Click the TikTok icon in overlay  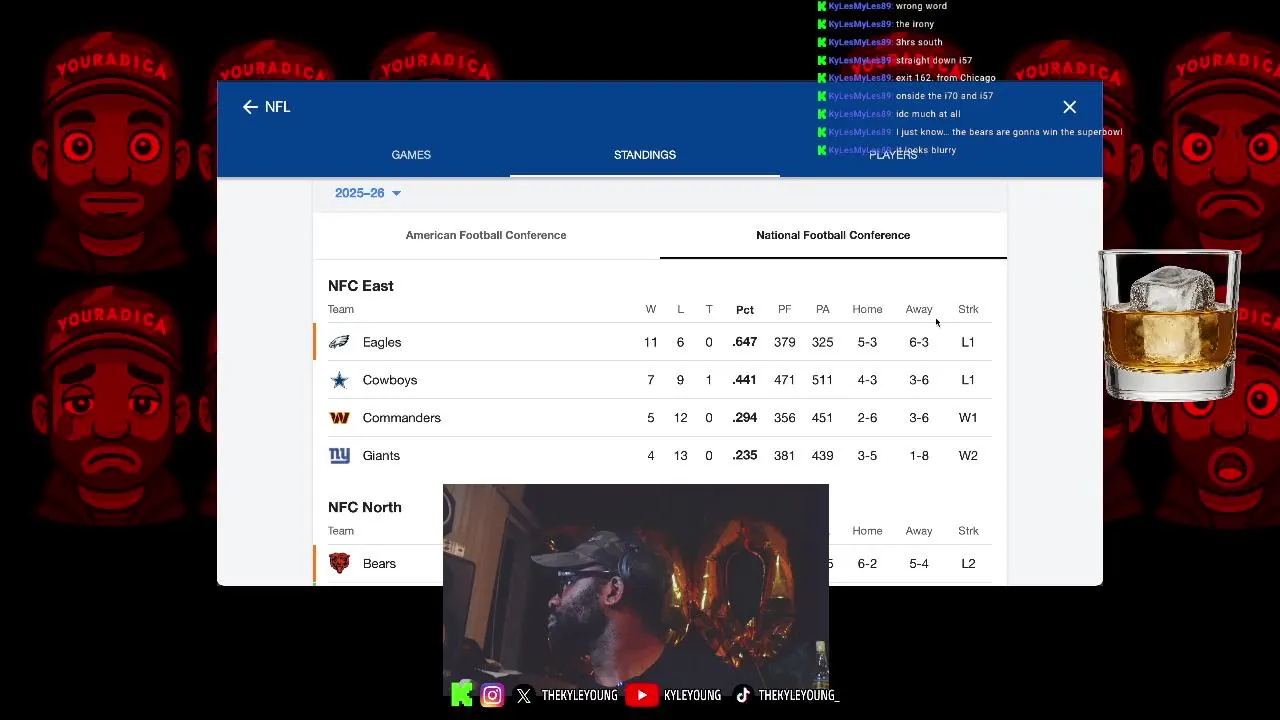(x=742, y=695)
